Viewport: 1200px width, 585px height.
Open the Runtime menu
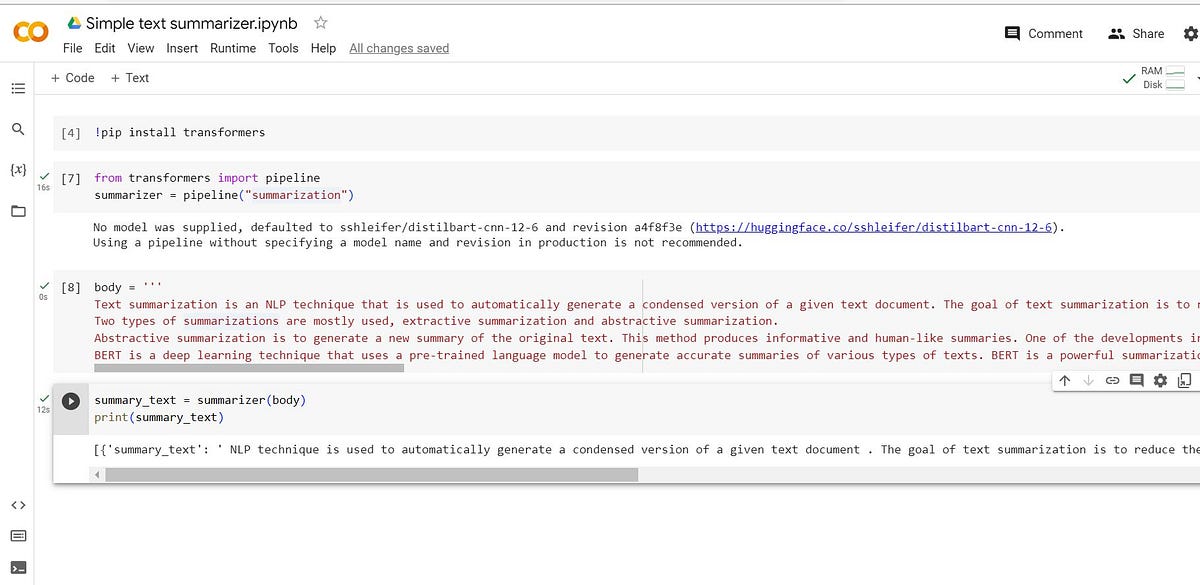(233, 48)
